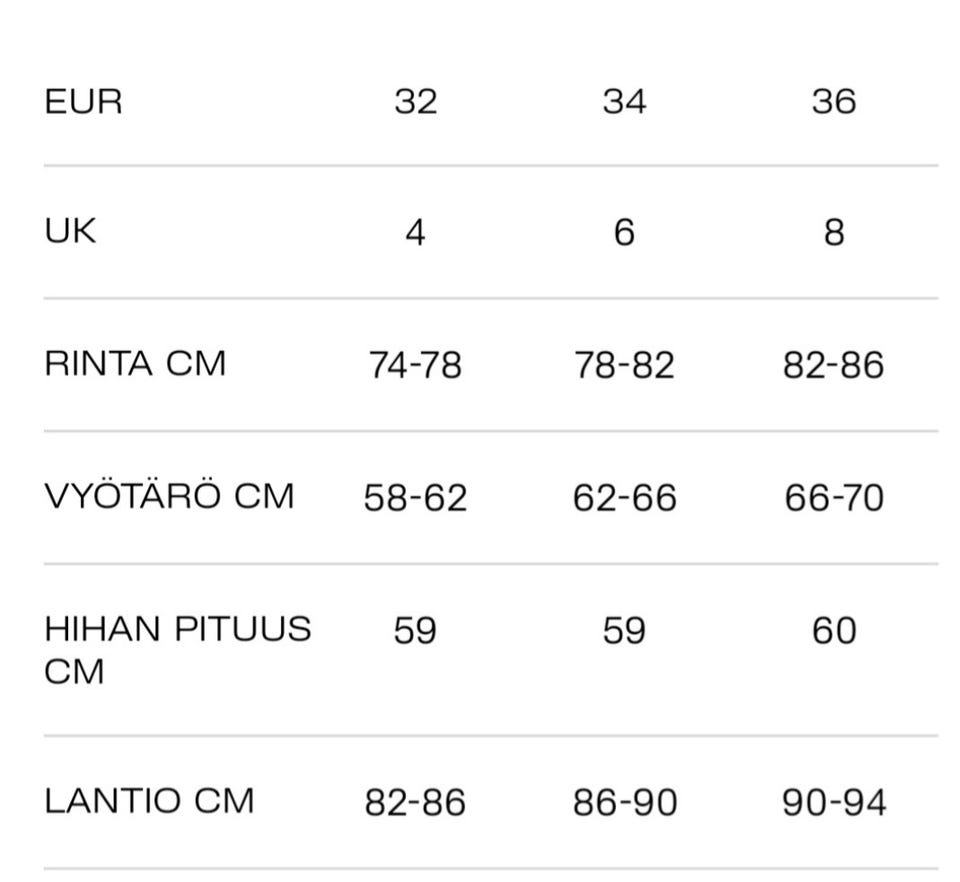Image resolution: width=960 pixels, height=882 pixels.
Task: Click waist measurement 66-70 value
Action: 833,498
